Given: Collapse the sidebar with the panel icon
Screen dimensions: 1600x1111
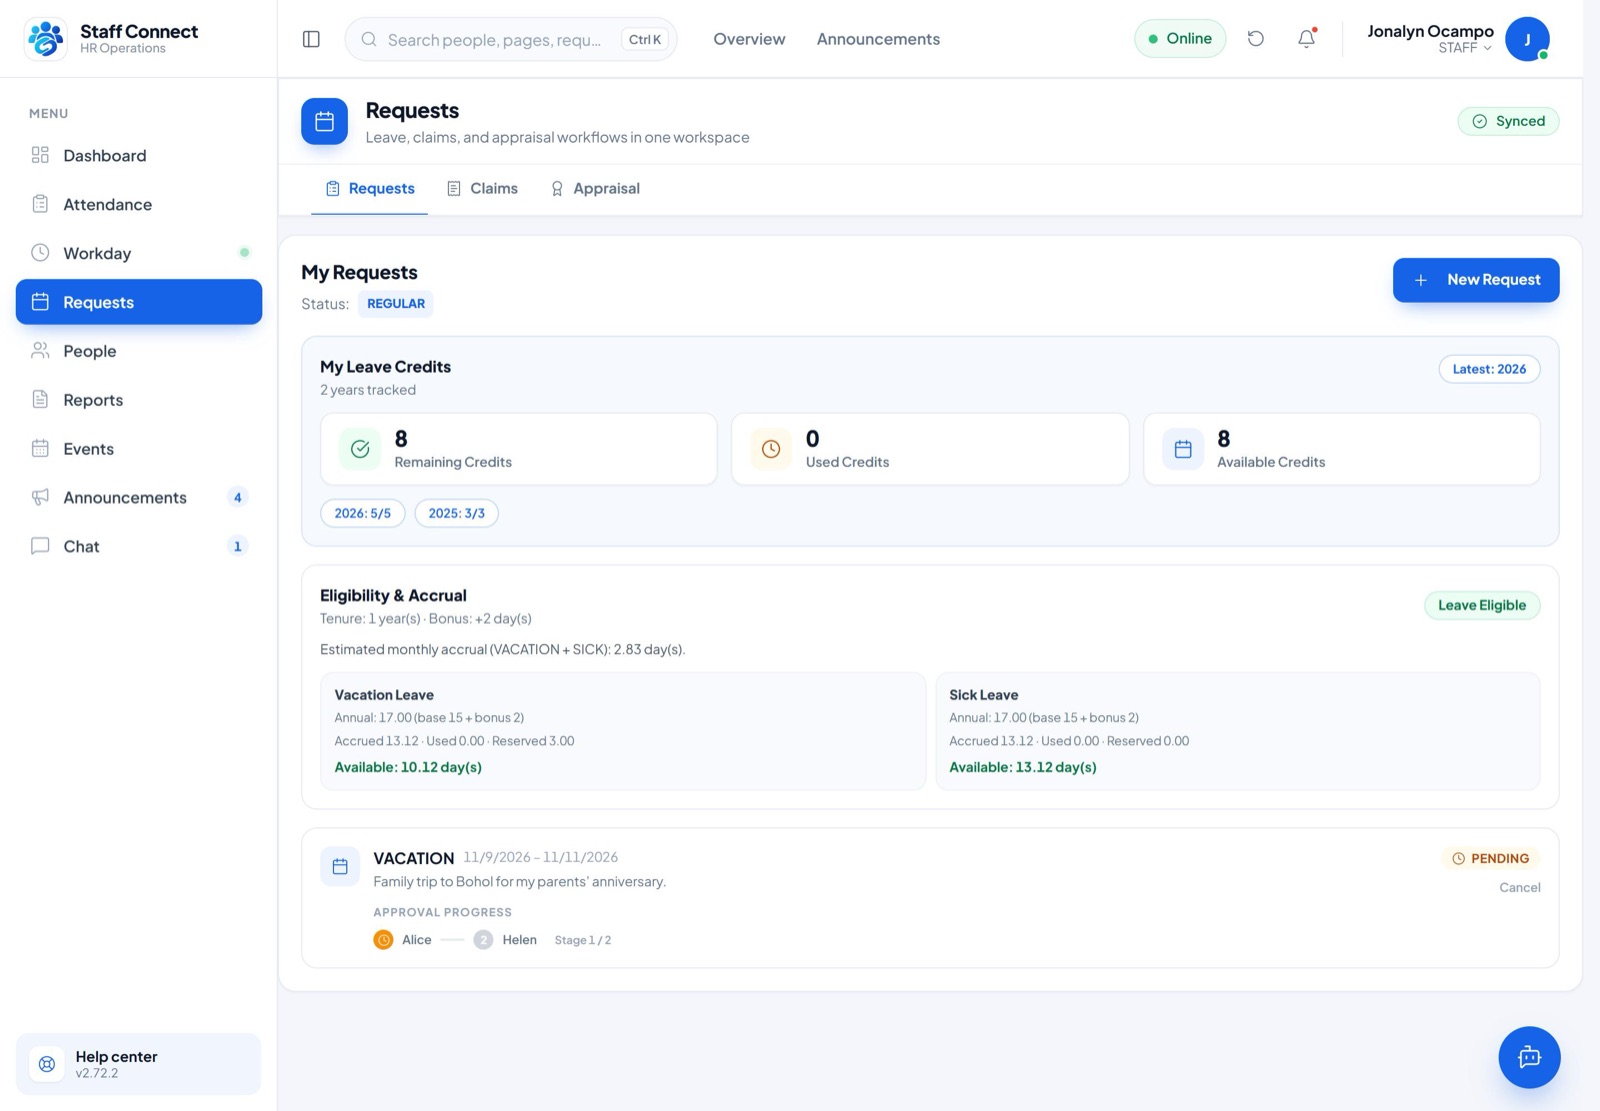Looking at the screenshot, I should [x=311, y=39].
